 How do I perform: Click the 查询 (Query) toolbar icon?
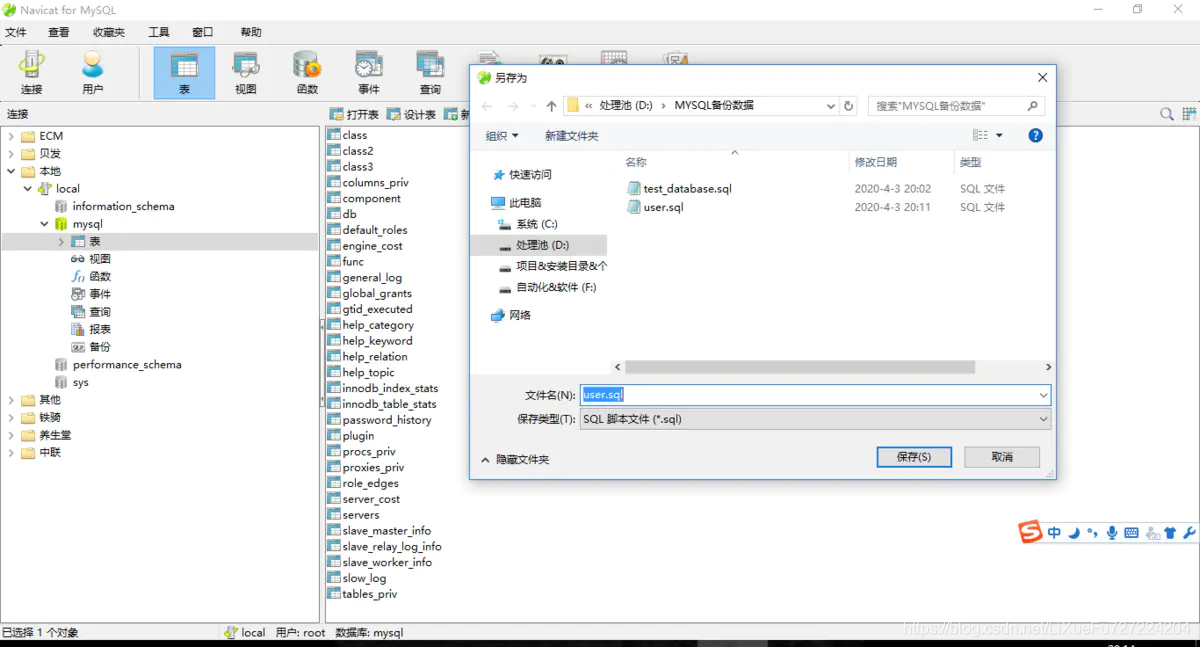pos(430,72)
